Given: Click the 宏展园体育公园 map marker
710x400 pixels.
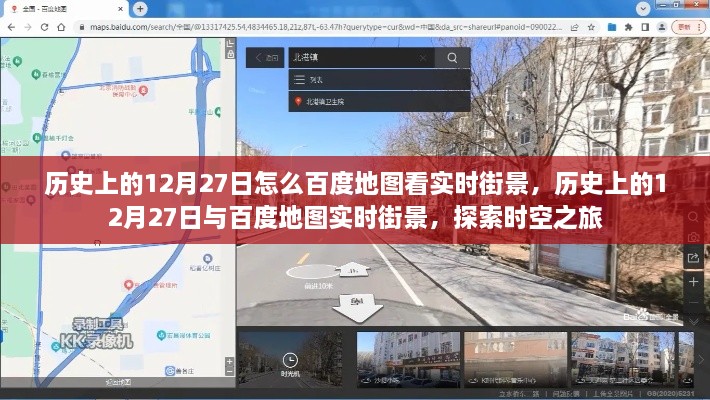Looking at the screenshot, I should coord(161,335).
